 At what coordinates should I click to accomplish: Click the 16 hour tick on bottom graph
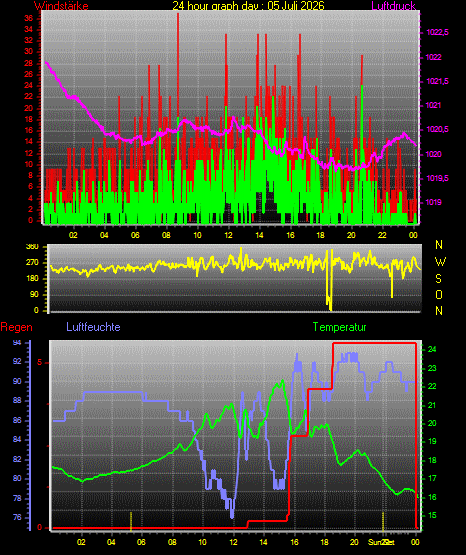point(294,542)
